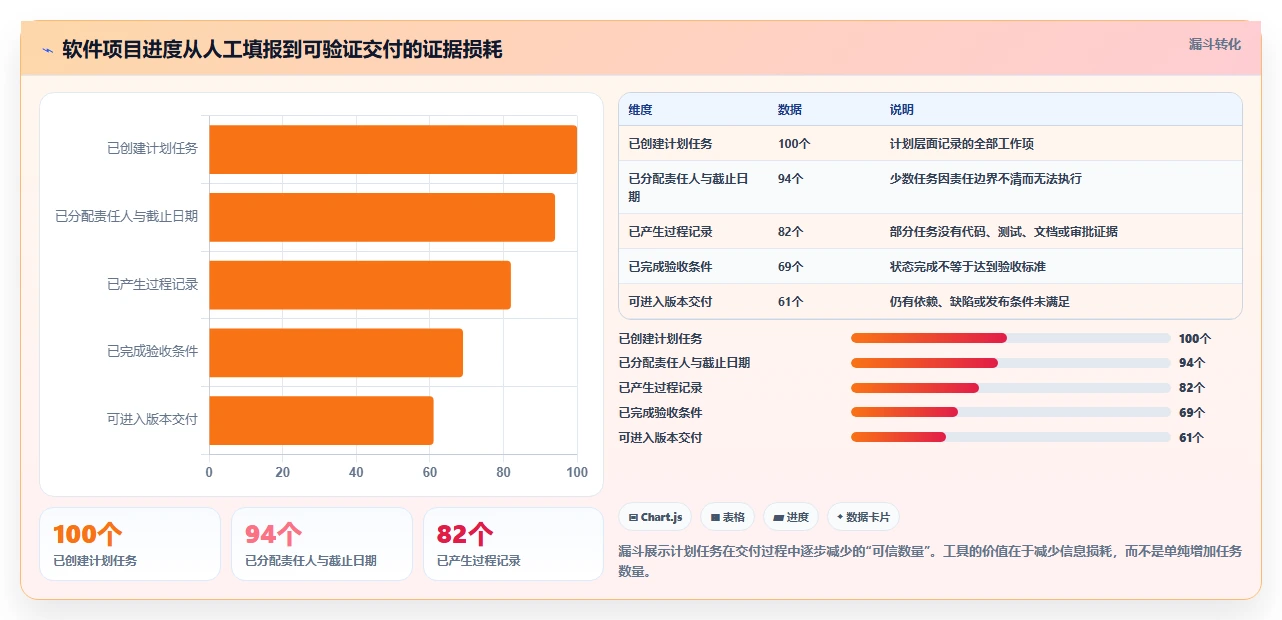Screen dimensions: 1282x620
Task: Click the chart's y-axis label 可进入版本交付
Action: (152, 420)
